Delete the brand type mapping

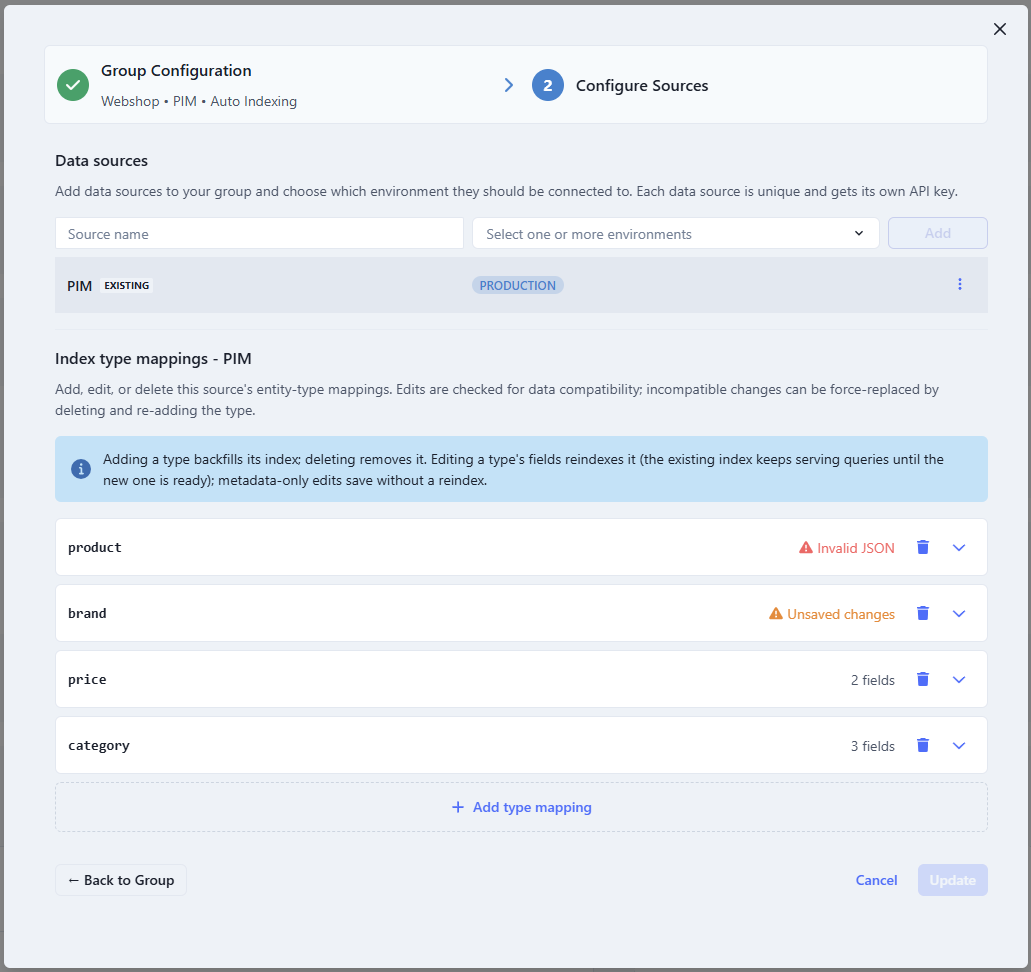(923, 613)
